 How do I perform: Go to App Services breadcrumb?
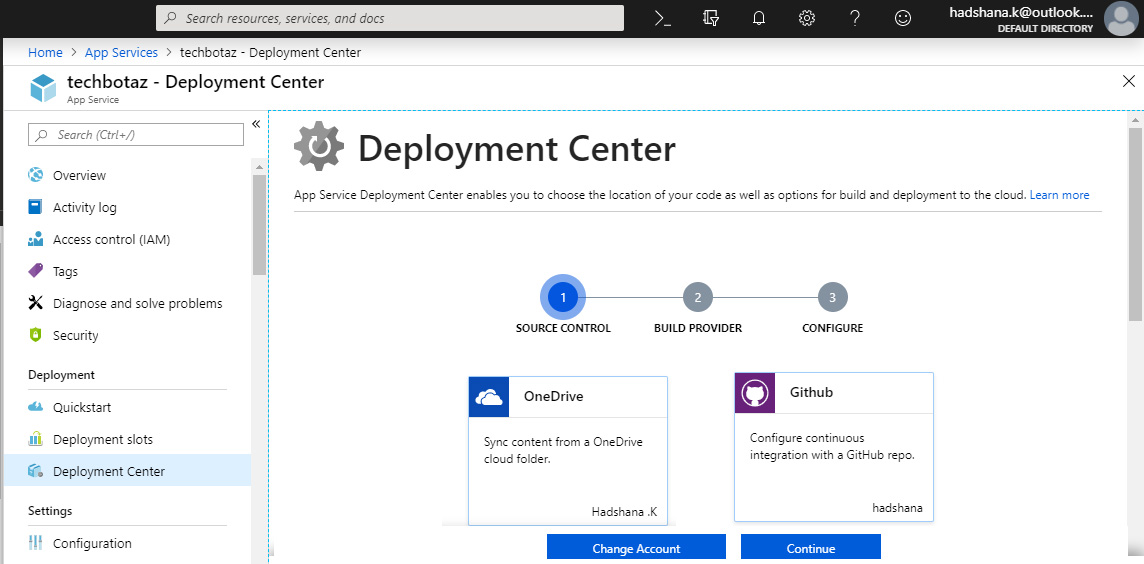click(x=121, y=53)
